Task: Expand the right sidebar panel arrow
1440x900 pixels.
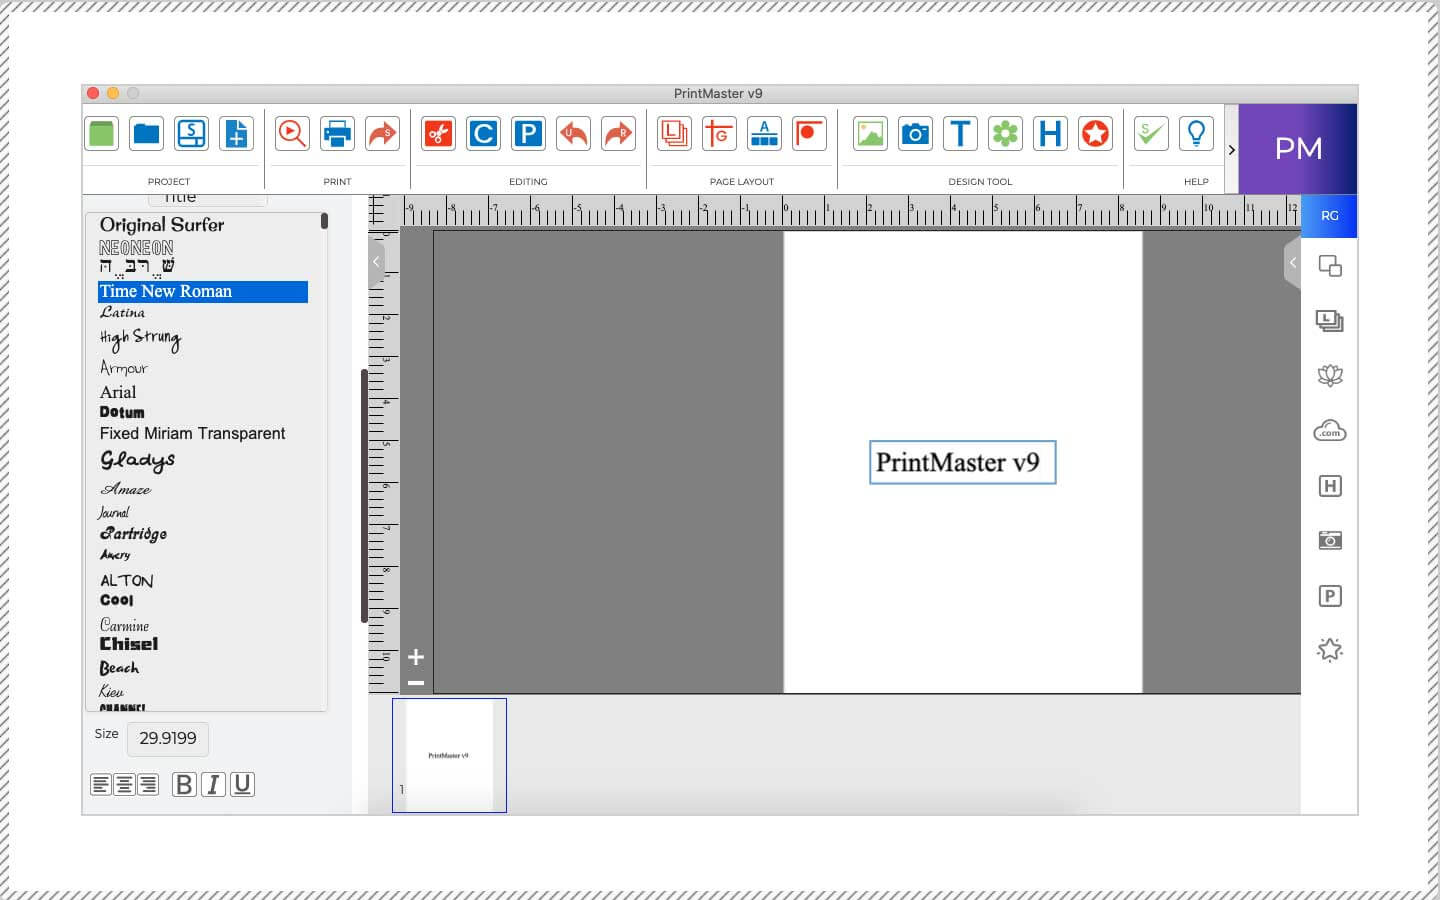Action: coord(1292,263)
